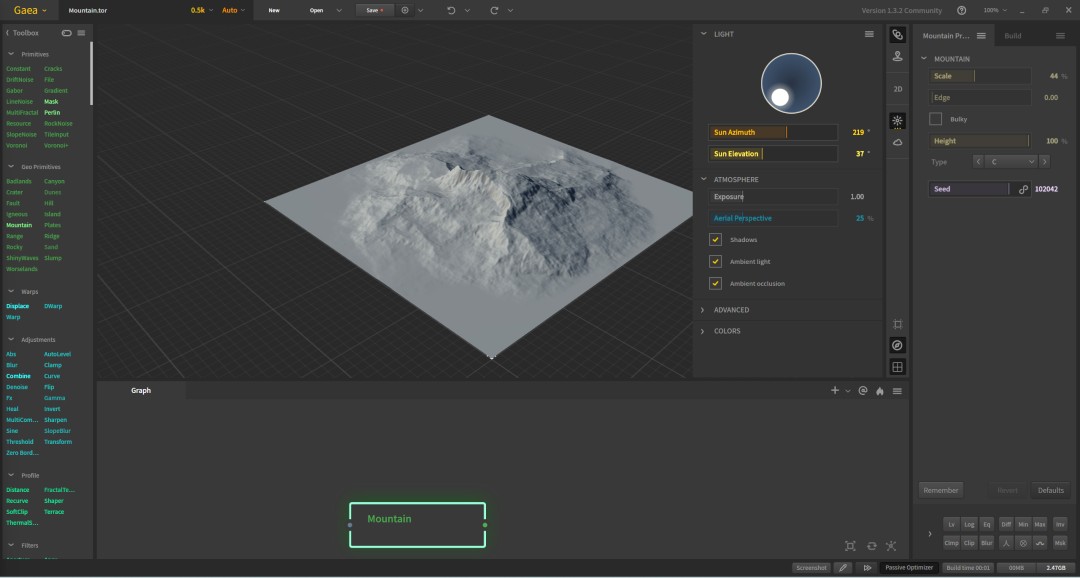This screenshot has height=578, width=1080.
Task: Click the Remember button
Action: tap(941, 491)
